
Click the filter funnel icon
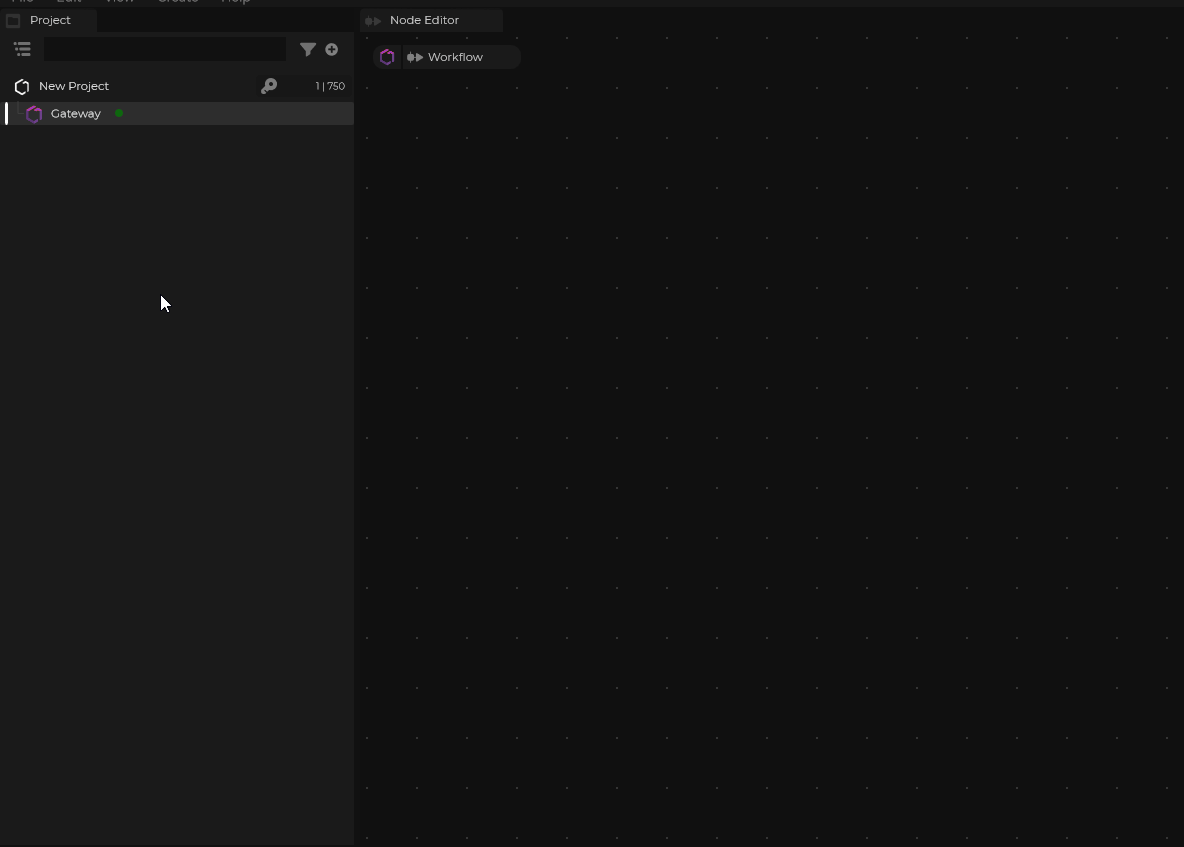(x=308, y=49)
